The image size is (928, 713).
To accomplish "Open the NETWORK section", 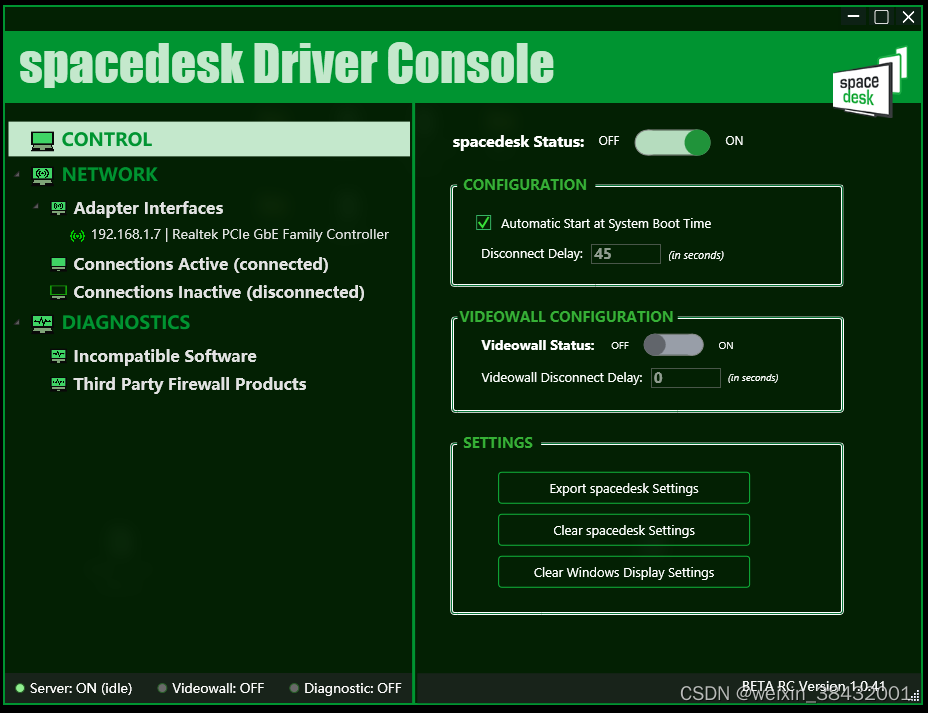I will click(x=109, y=175).
